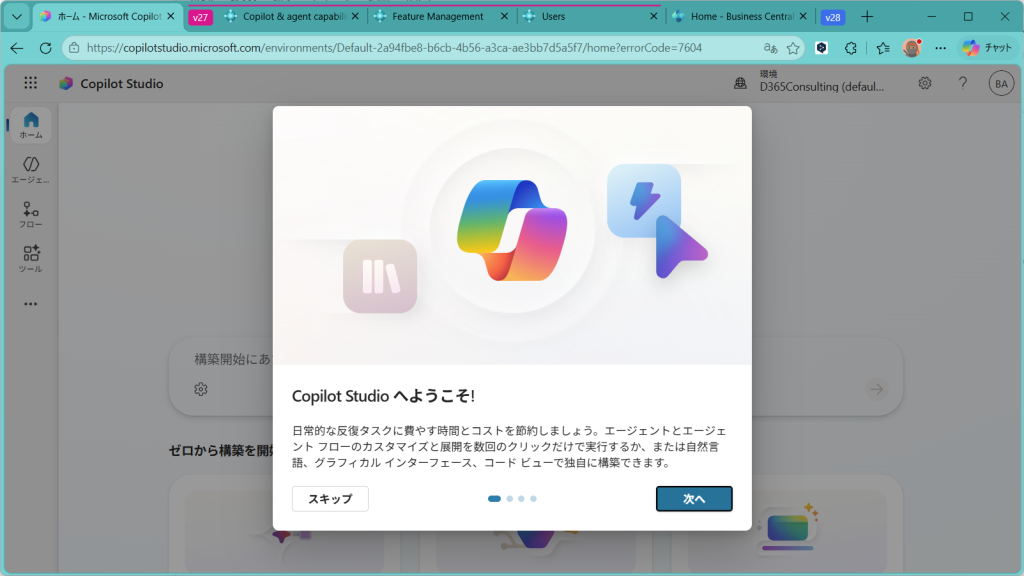The width and height of the screenshot is (1024, 576).
Task: Click the browser address bar URL
Action: tap(400, 48)
